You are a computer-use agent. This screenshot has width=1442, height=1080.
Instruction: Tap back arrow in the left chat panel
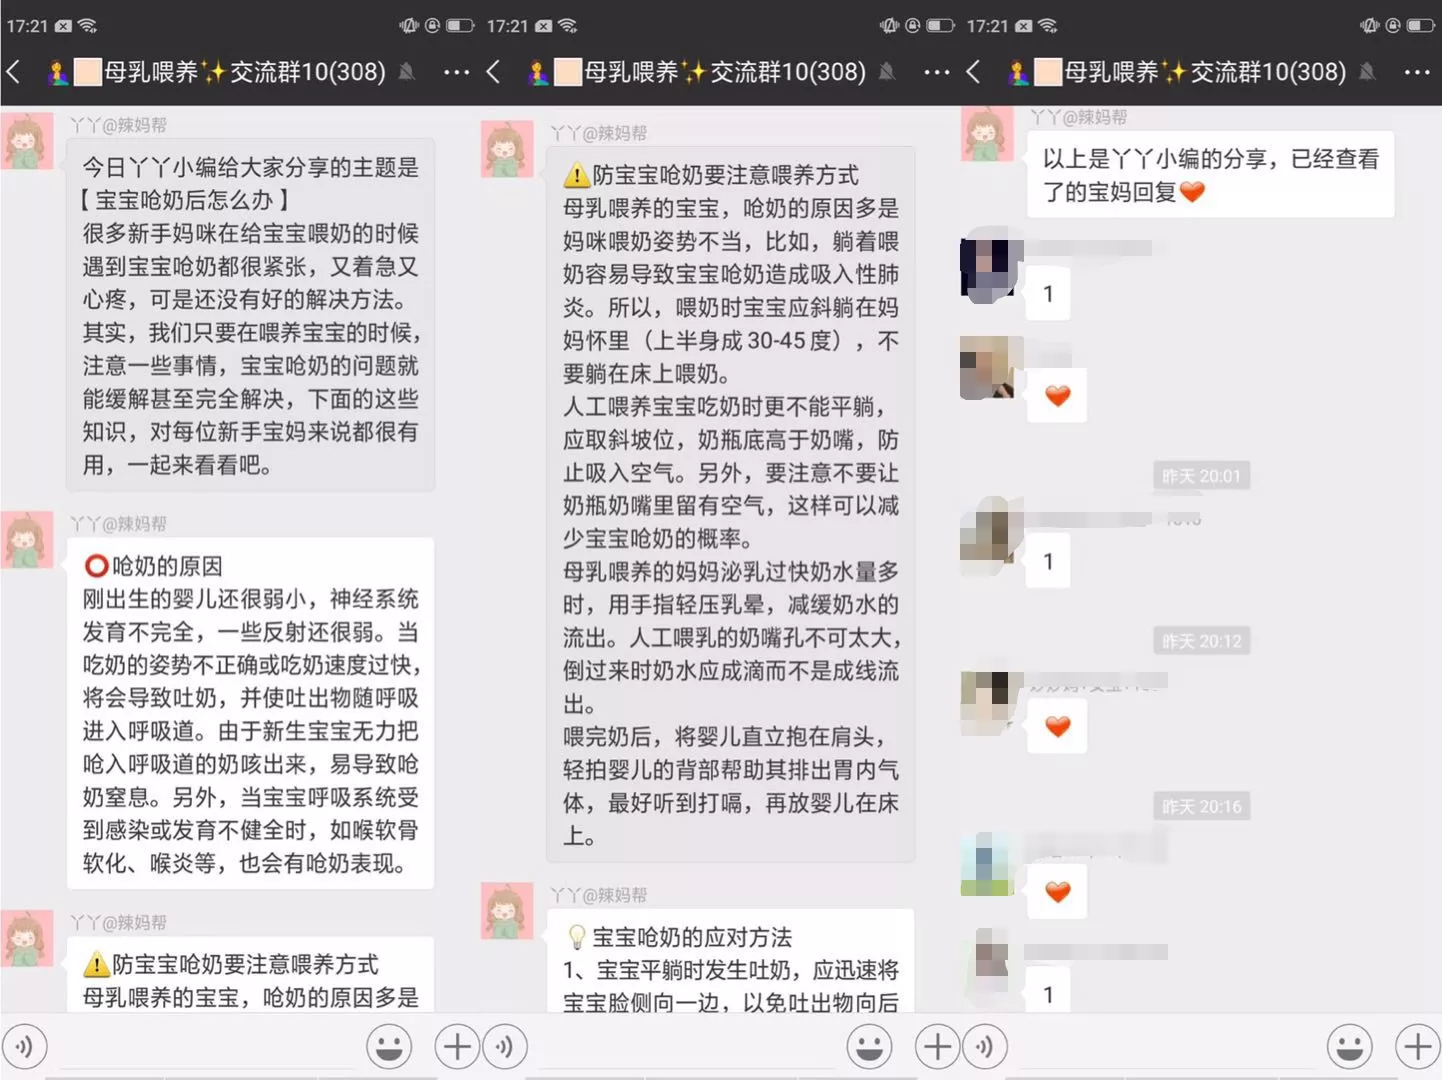tap(14, 71)
